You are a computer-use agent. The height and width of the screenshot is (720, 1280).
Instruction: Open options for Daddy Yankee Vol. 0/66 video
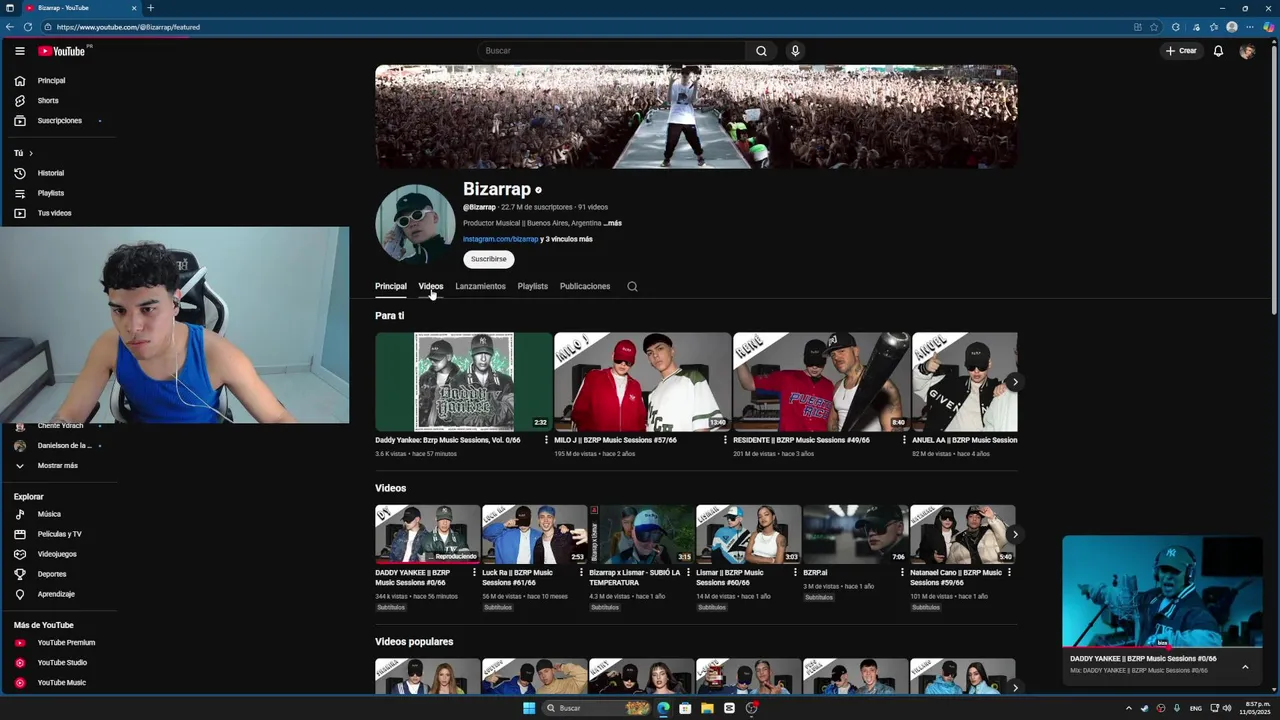pos(546,440)
